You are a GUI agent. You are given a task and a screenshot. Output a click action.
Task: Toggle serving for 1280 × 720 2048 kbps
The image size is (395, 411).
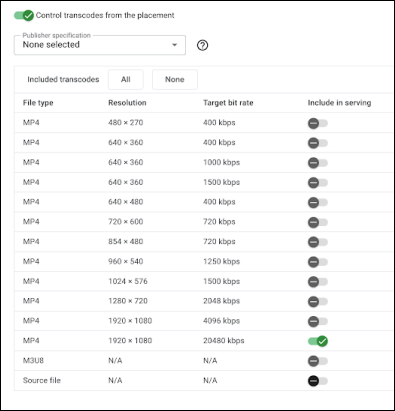318,302
